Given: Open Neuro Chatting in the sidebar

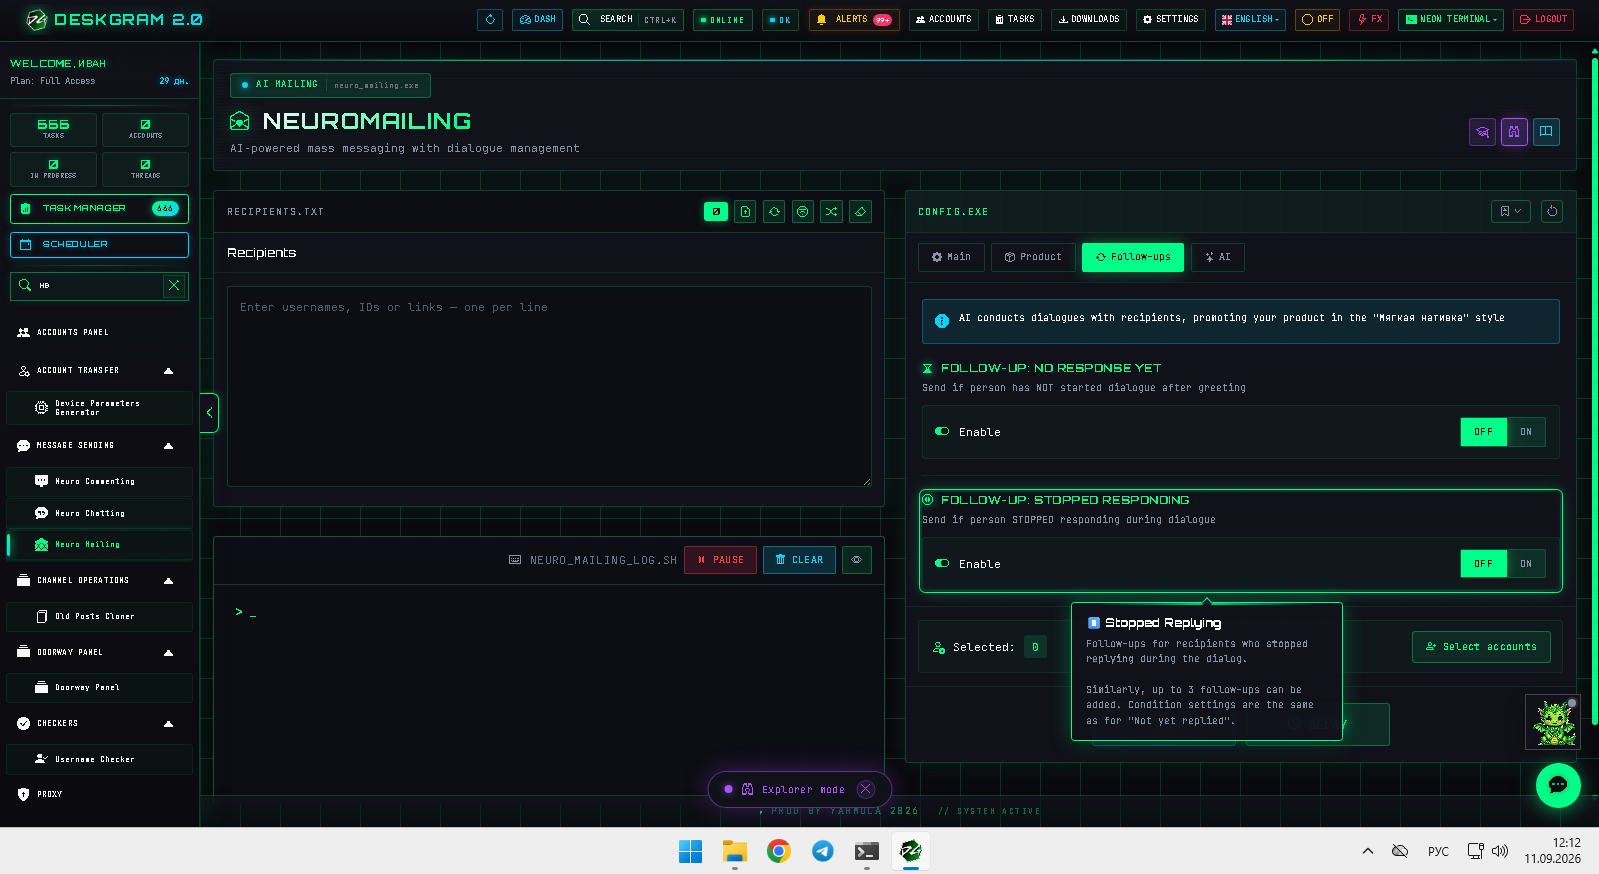Looking at the screenshot, I should pos(99,513).
